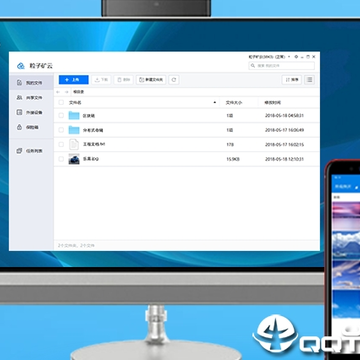Check the box for folder modified 2018-05-18 04:58:31
The width and height of the screenshot is (360, 360).
pos(61,115)
